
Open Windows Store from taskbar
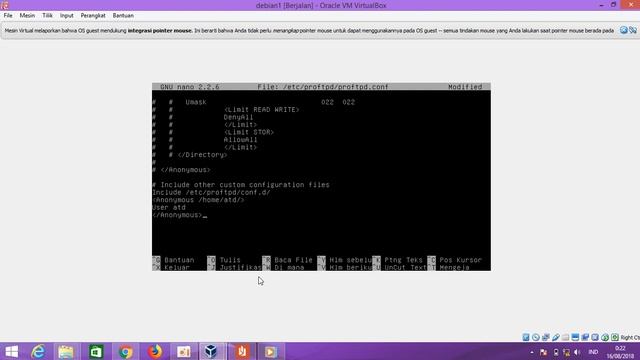(96, 351)
